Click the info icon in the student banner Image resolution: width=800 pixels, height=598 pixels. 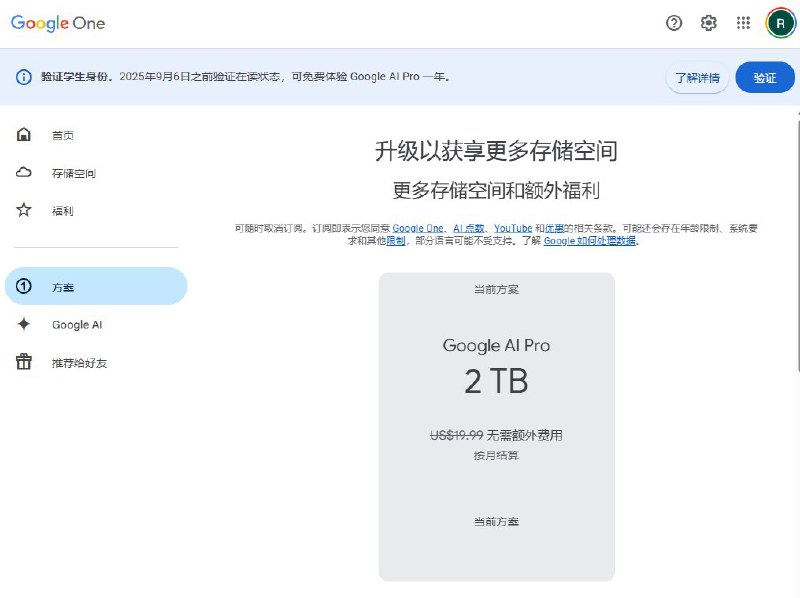pyautogui.click(x=24, y=76)
